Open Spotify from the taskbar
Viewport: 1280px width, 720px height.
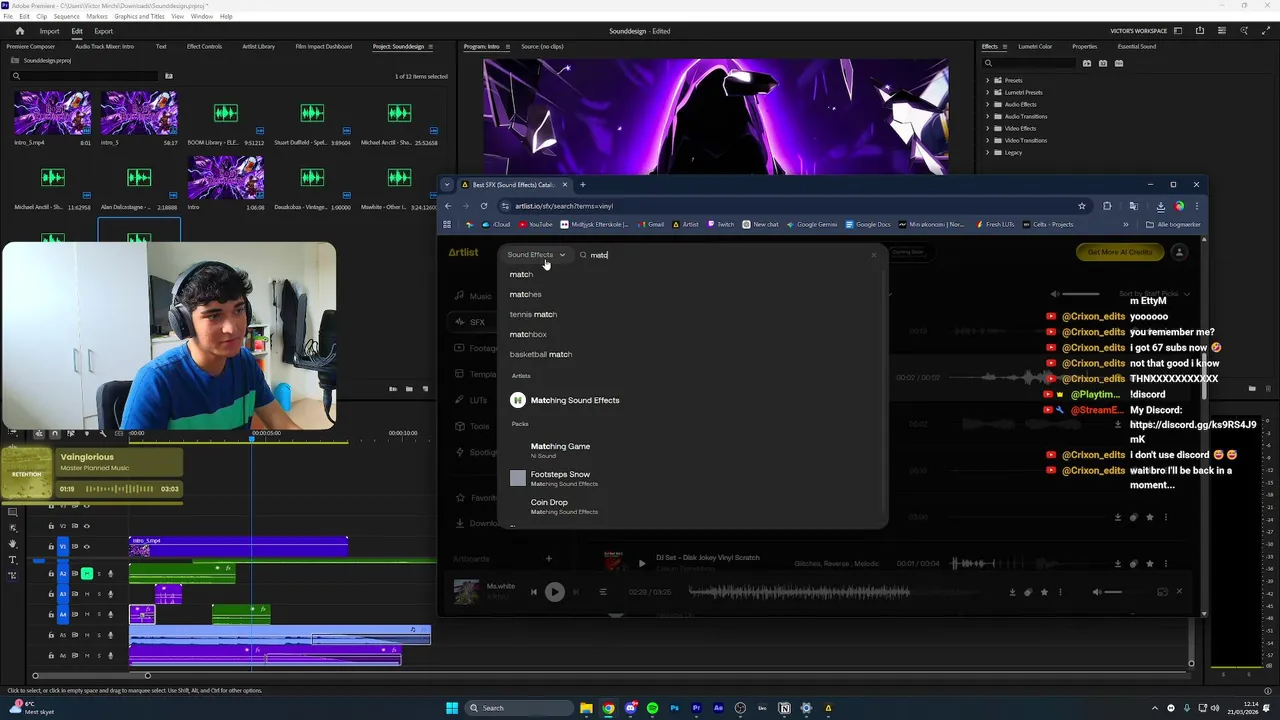(652, 708)
